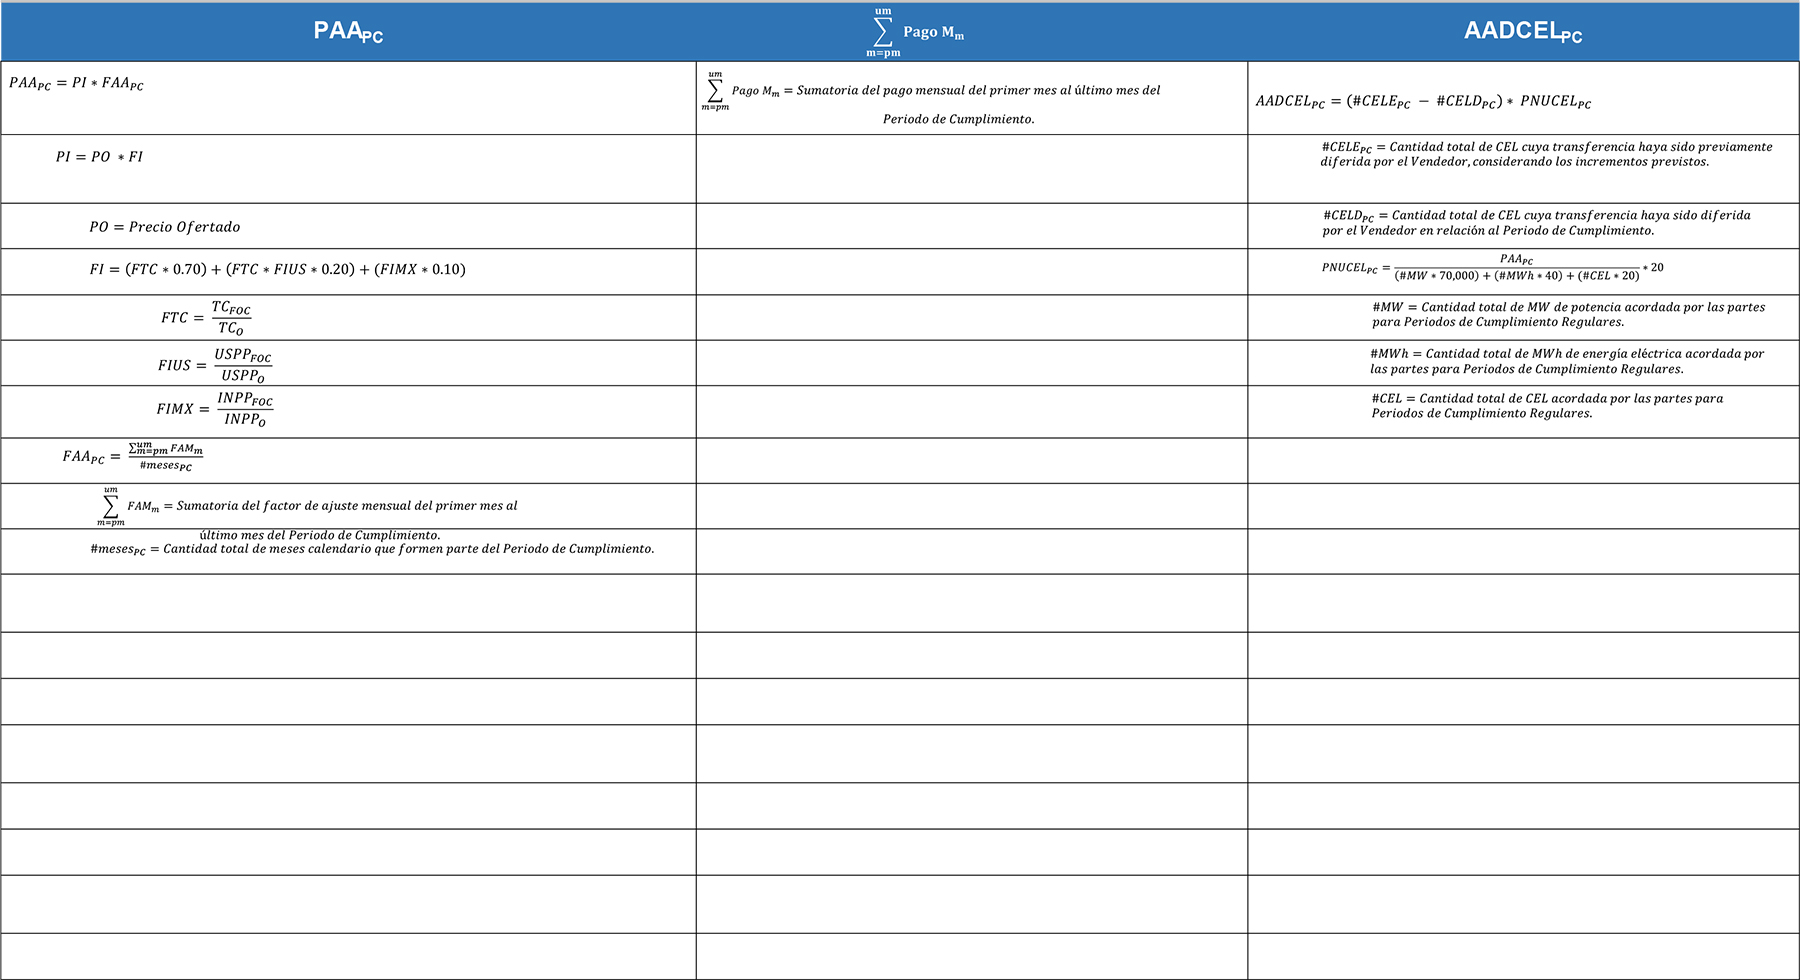Click the #CELD PC definition cell
The height and width of the screenshot is (980, 1800).
coord(1535,223)
